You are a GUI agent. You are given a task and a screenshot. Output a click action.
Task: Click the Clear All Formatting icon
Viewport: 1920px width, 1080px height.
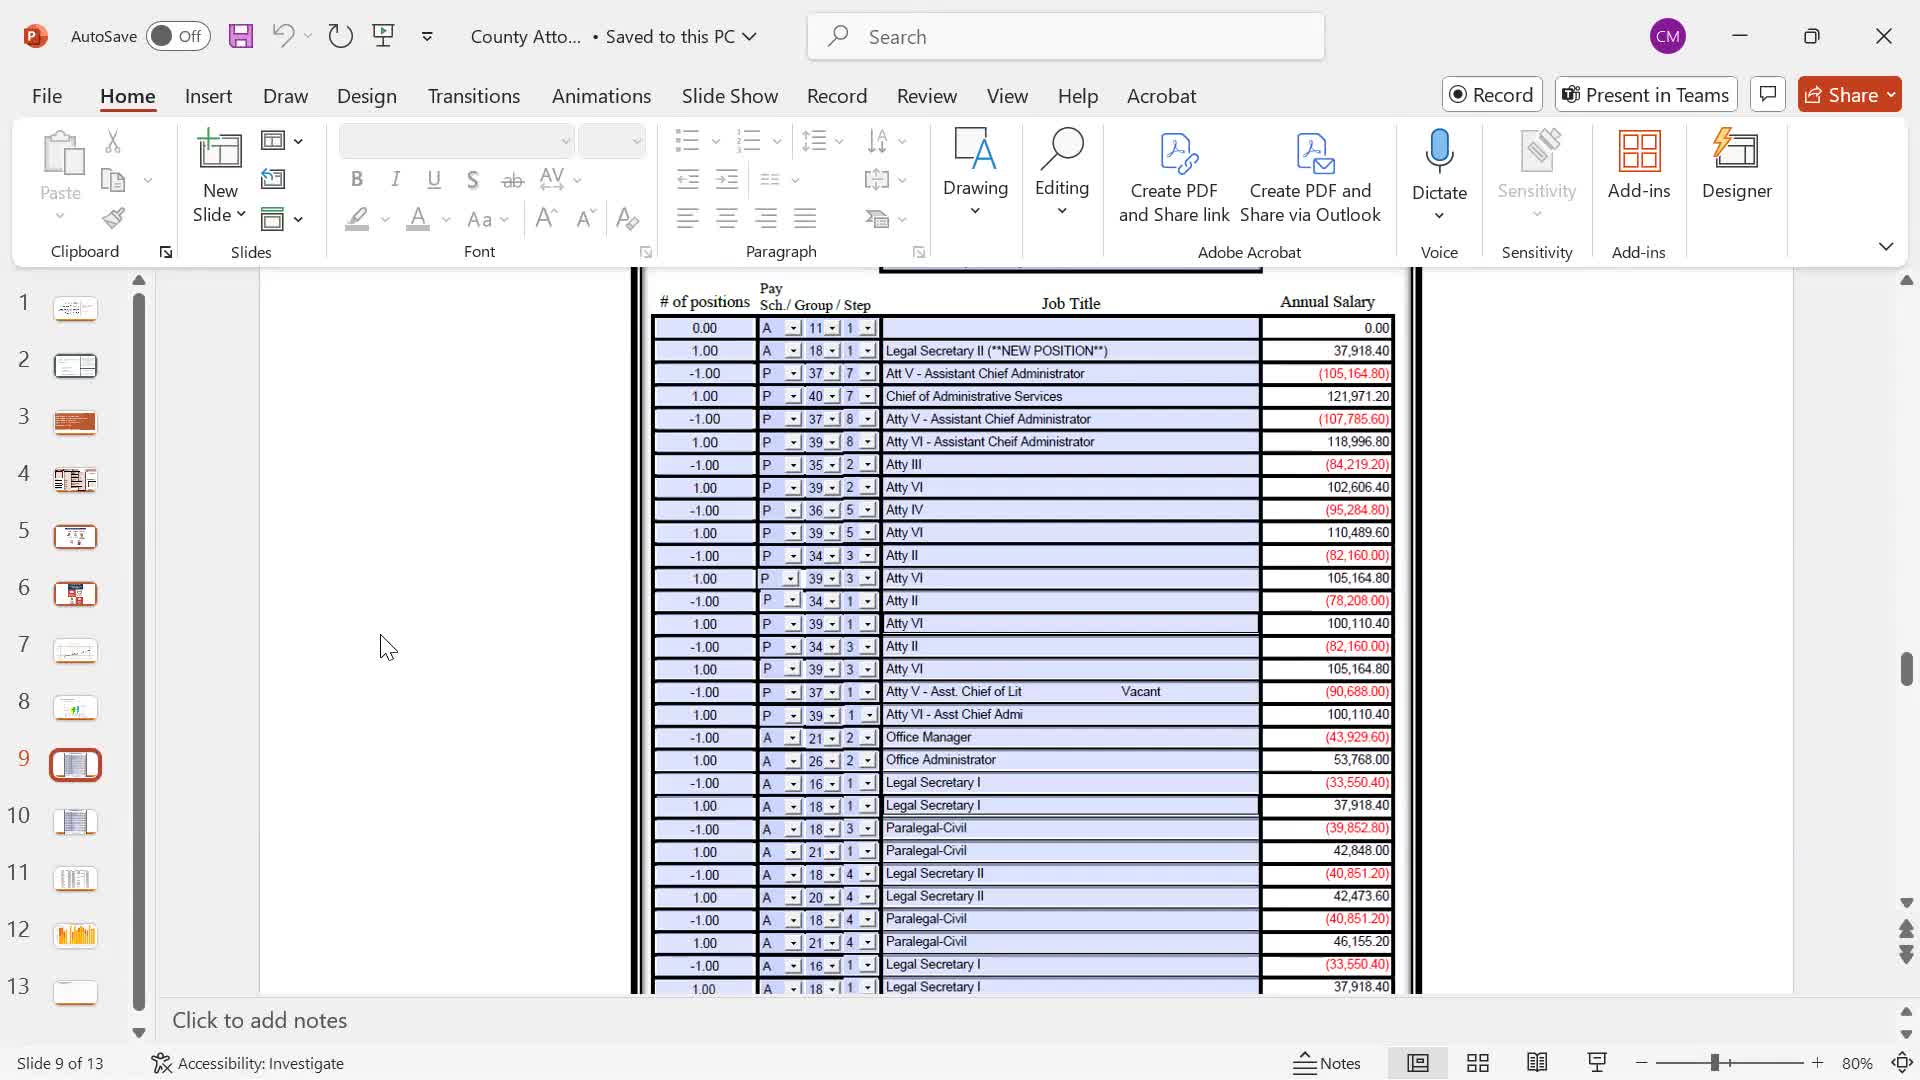pos(627,218)
